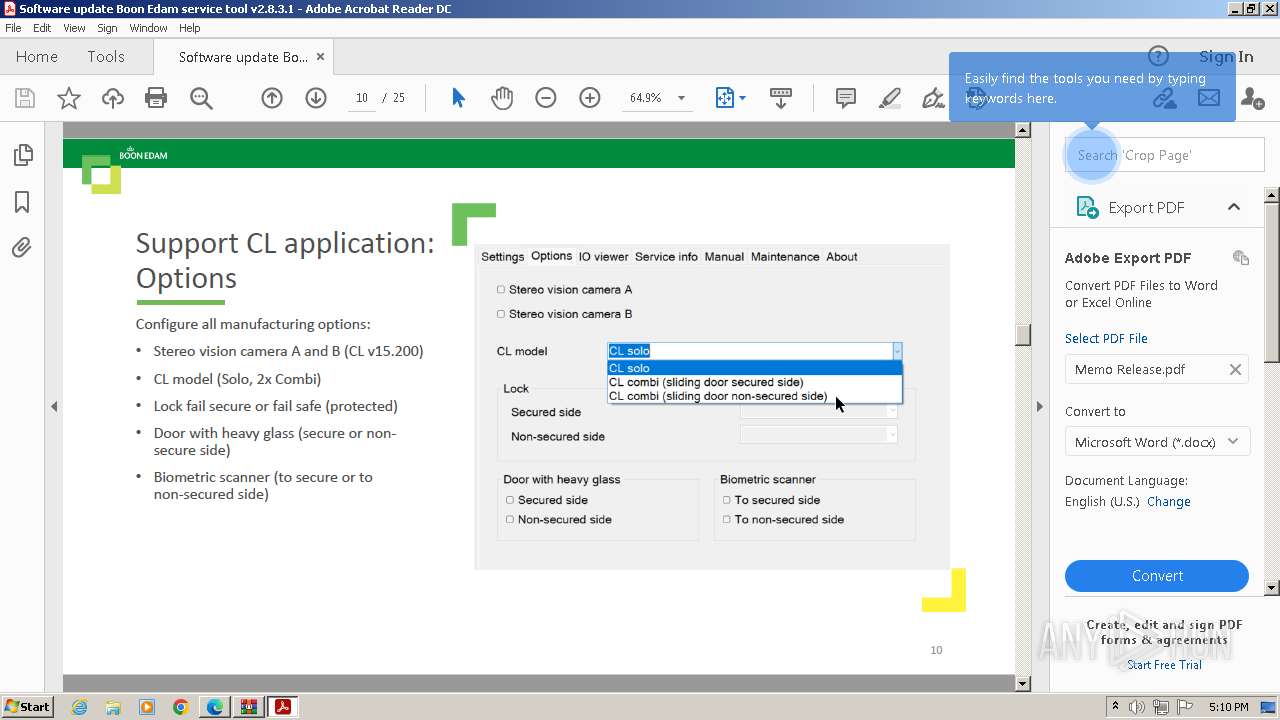Collapse left navigation pane arrow
The height and width of the screenshot is (720, 1280).
pos(54,406)
